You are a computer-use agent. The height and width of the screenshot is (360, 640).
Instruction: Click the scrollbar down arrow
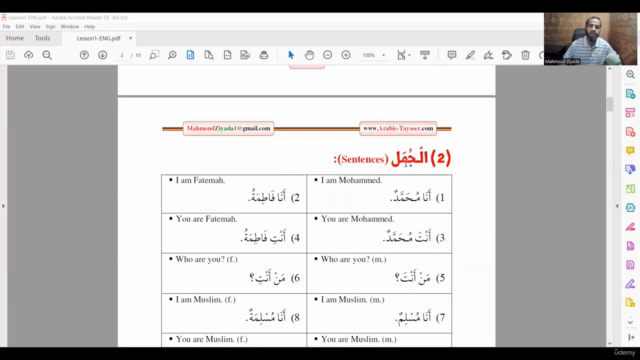click(610, 344)
